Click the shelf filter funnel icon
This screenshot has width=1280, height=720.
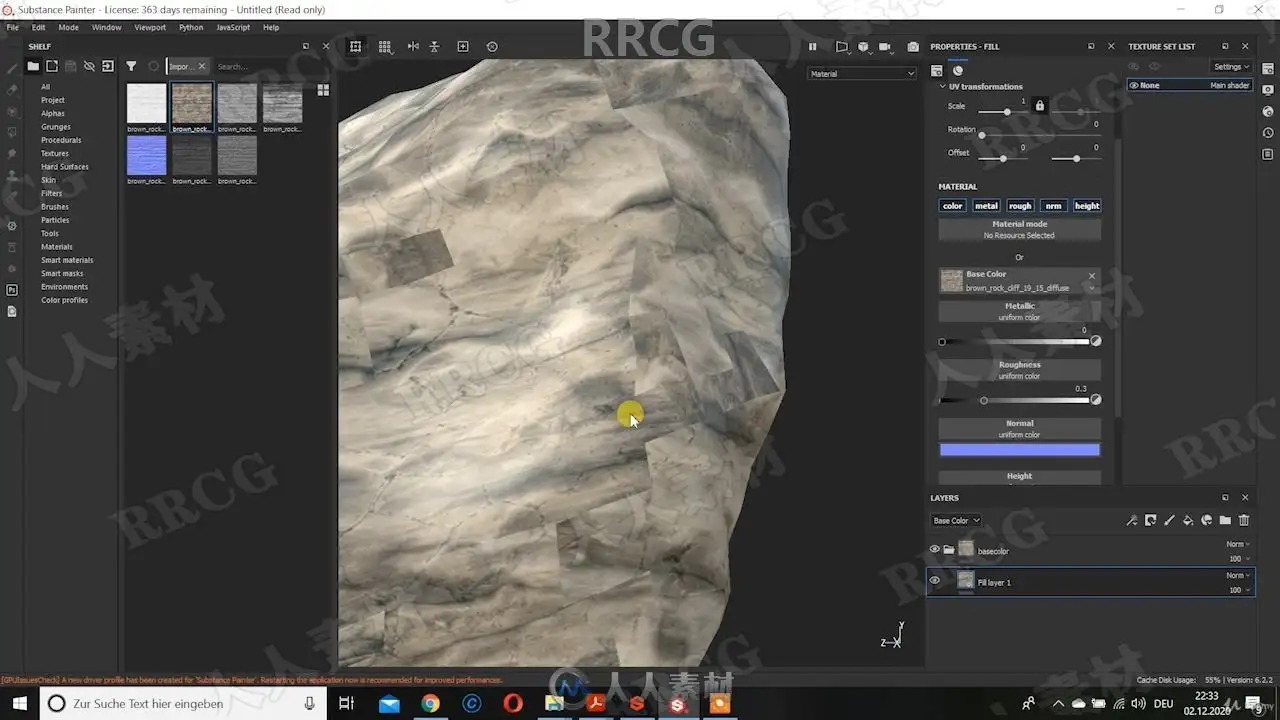131,66
